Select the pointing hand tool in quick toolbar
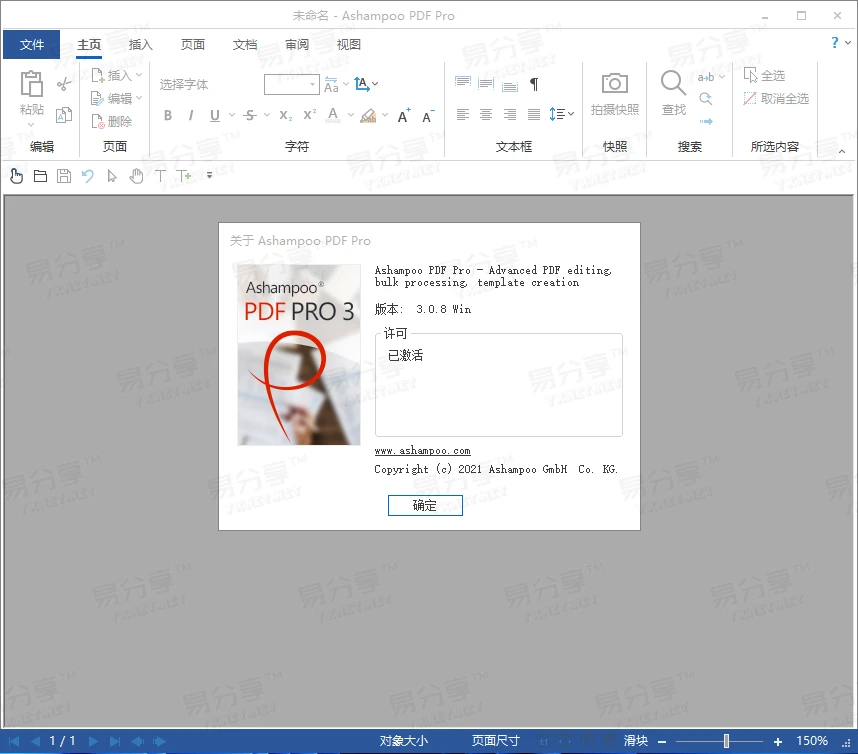Image resolution: width=858 pixels, height=754 pixels. point(16,176)
